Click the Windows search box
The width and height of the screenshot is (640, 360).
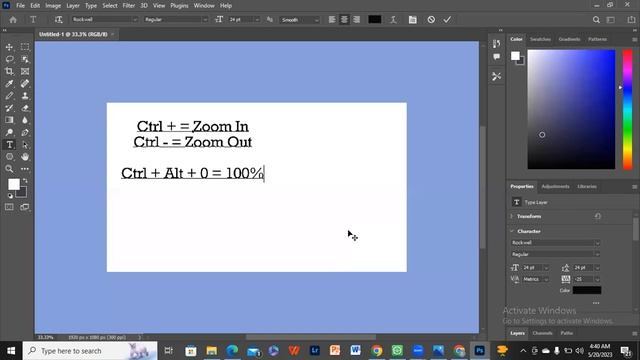click(x=90, y=351)
